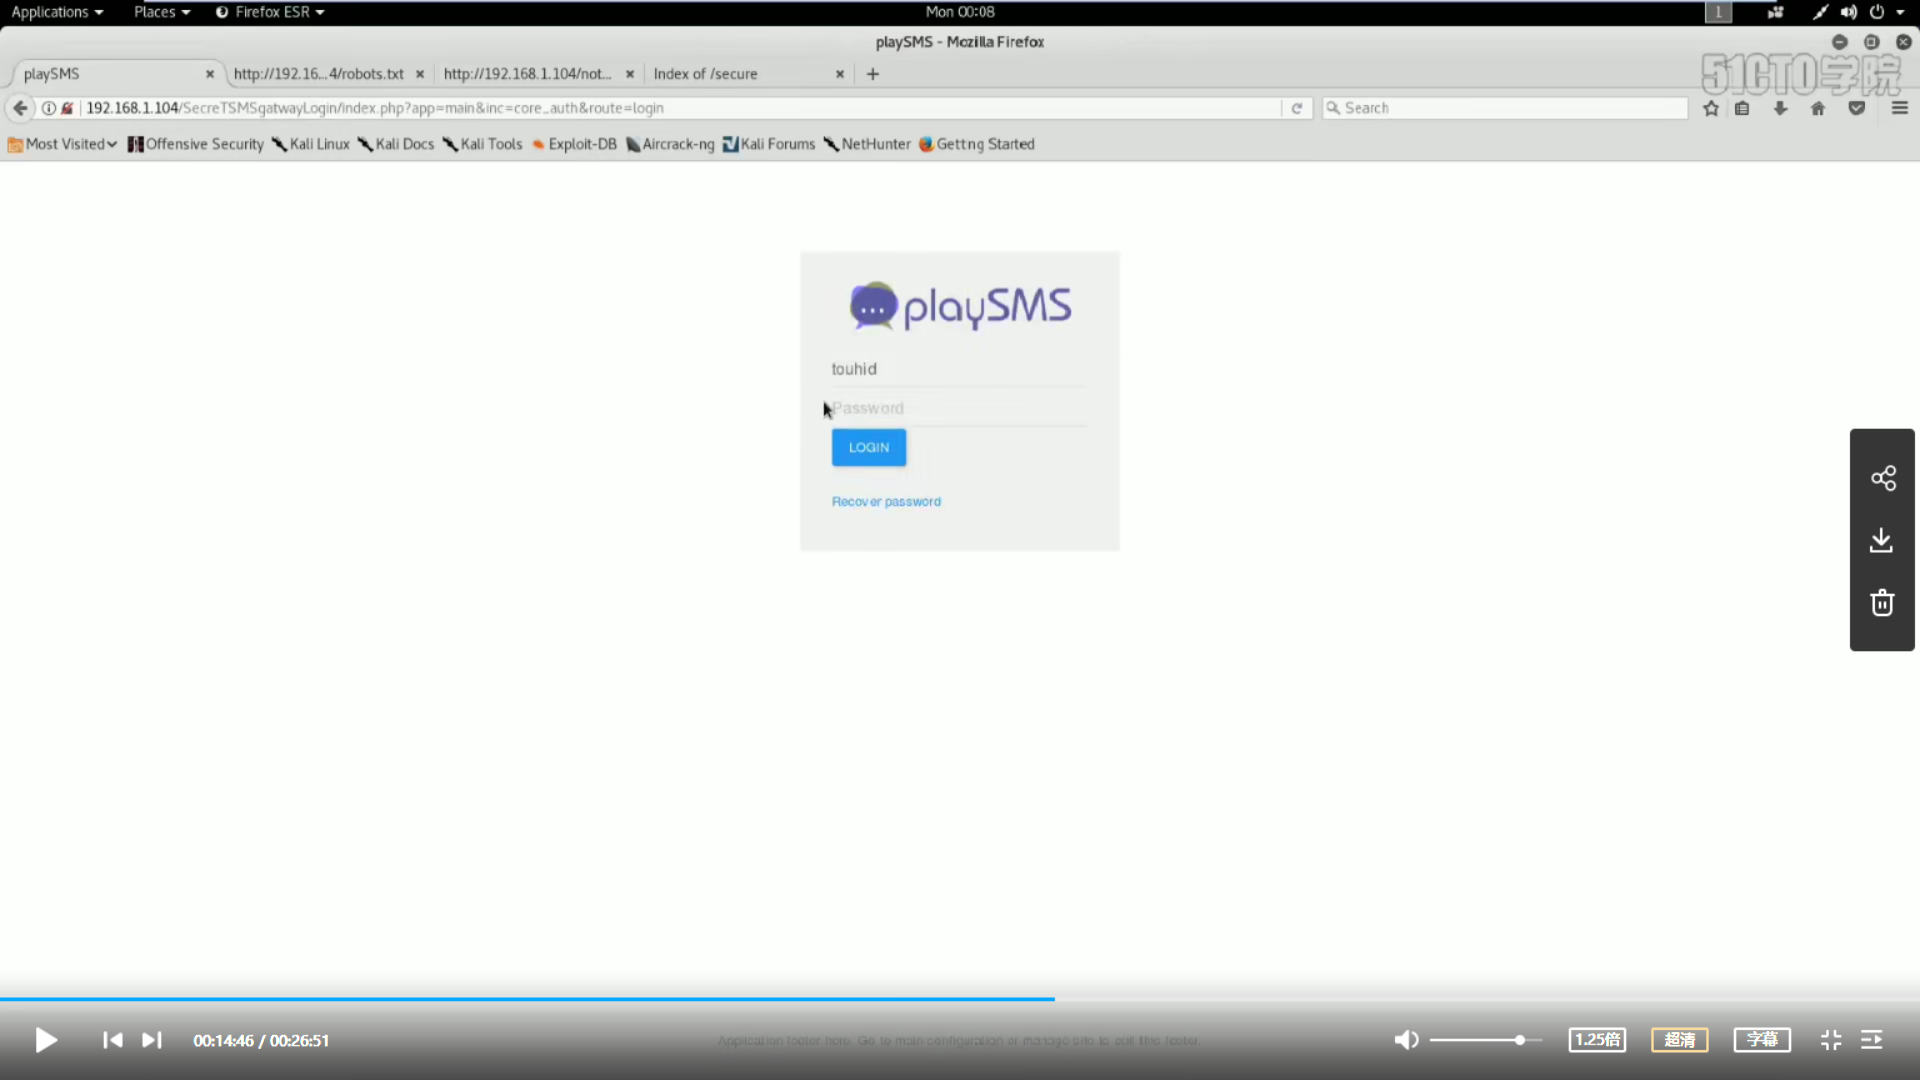Image resolution: width=1920 pixels, height=1080 pixels.
Task: Skip to next video track
Action: click(152, 1040)
